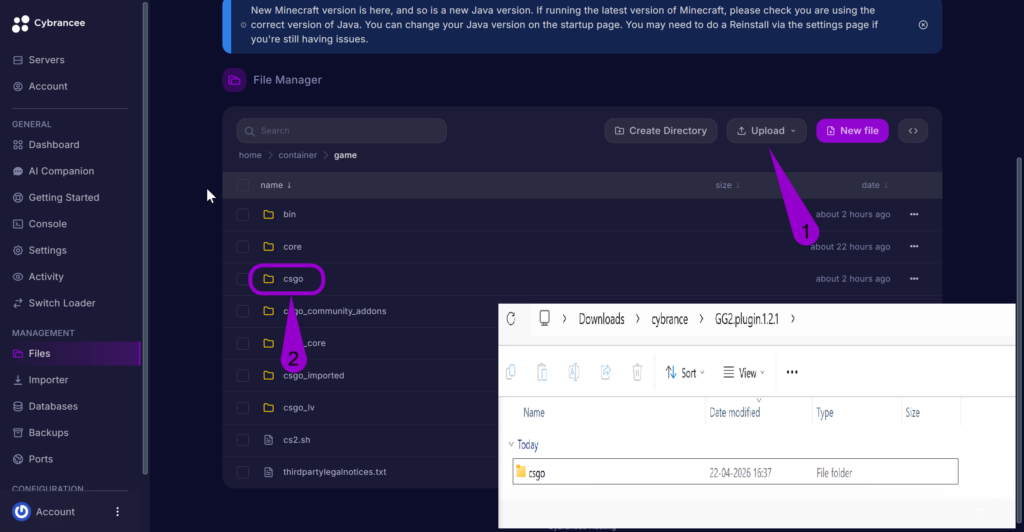The height and width of the screenshot is (532, 1024).
Task: Click the Files folder icon in sidebar
Action: [x=18, y=353]
